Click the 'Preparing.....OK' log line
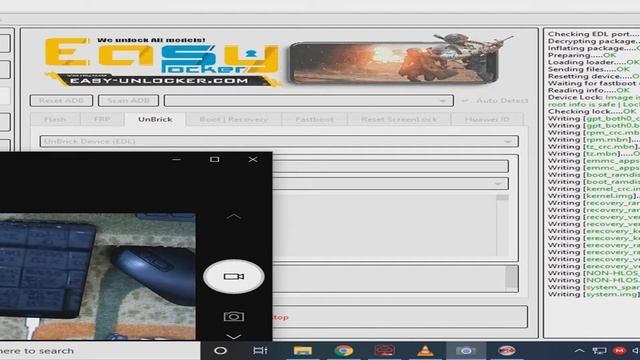The height and width of the screenshot is (360, 640). (x=582, y=55)
